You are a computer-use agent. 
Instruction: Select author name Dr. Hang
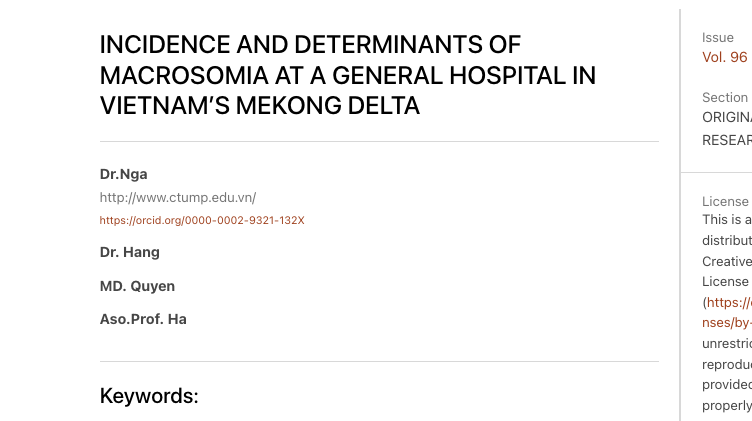[129, 252]
